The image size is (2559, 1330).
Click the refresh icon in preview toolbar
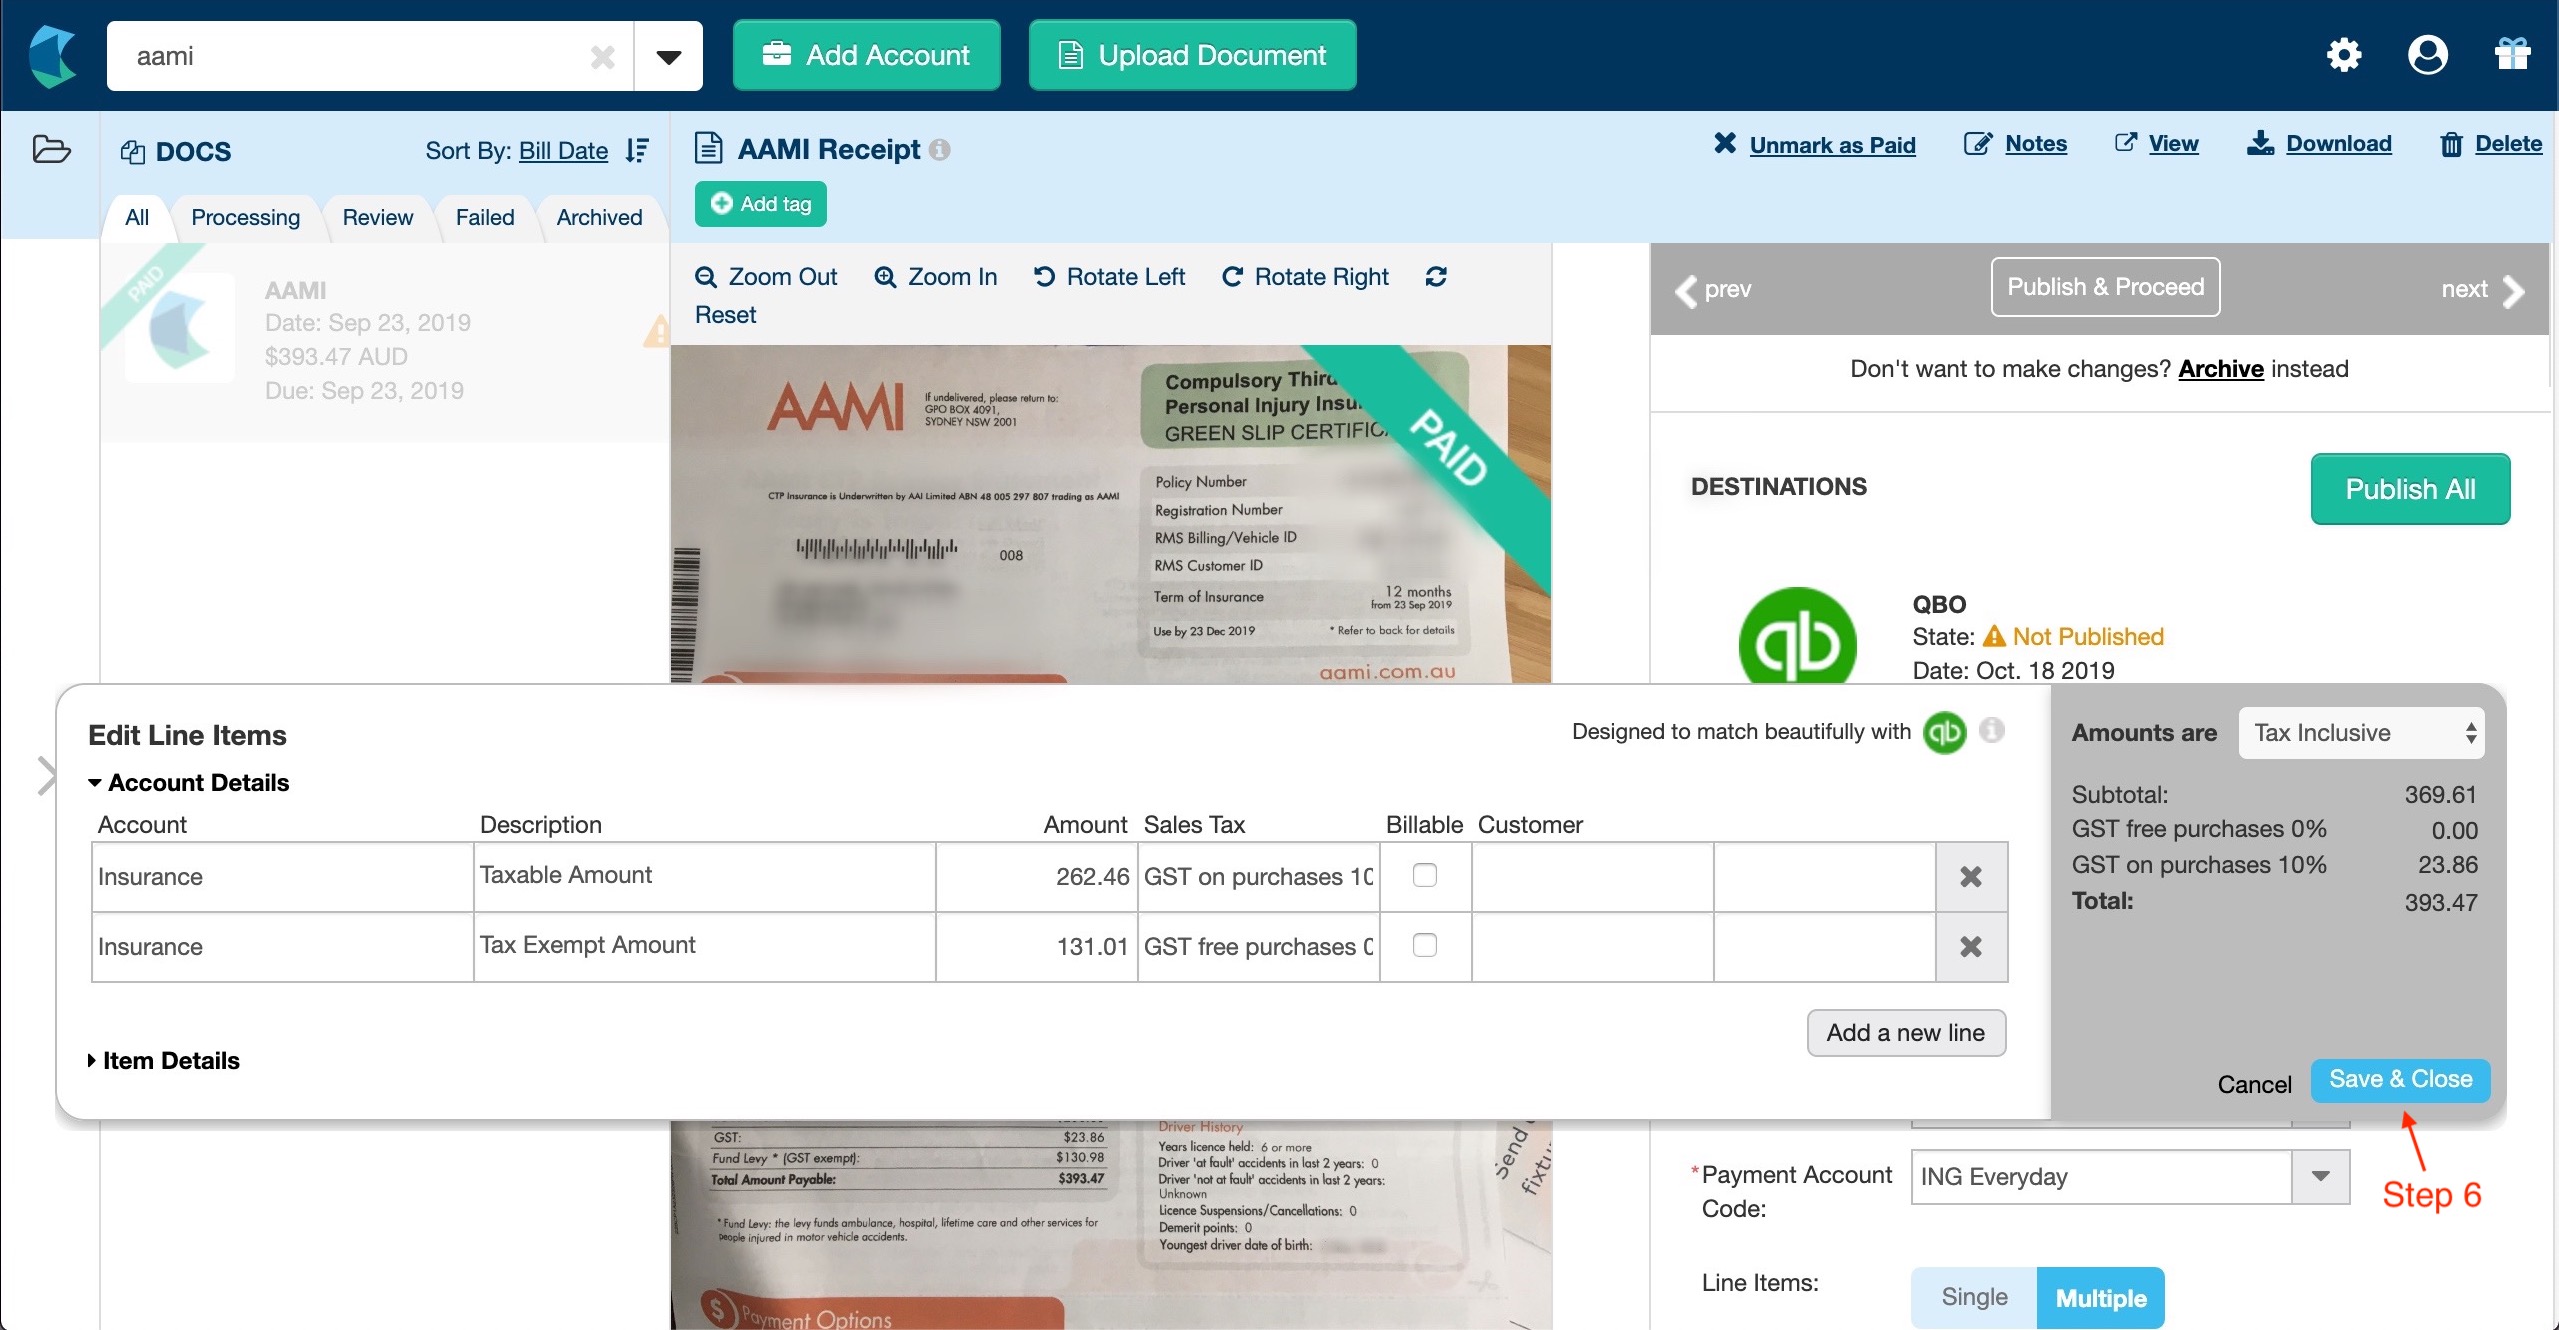[1436, 277]
